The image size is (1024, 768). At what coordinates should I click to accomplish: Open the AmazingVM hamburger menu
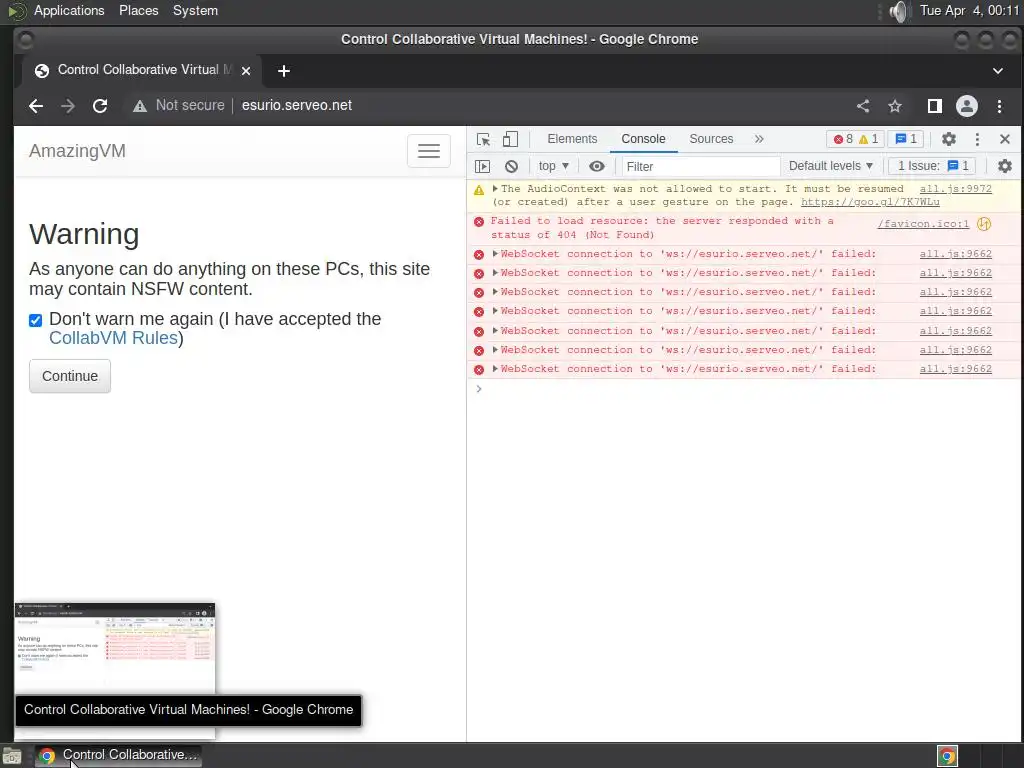(x=428, y=151)
